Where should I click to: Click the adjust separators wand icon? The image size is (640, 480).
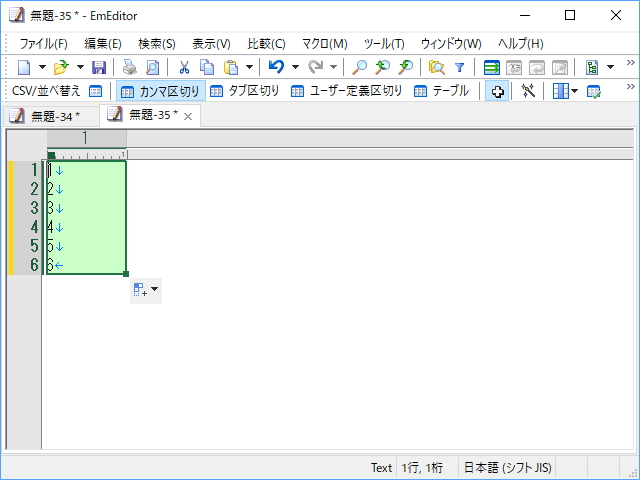[x=528, y=91]
